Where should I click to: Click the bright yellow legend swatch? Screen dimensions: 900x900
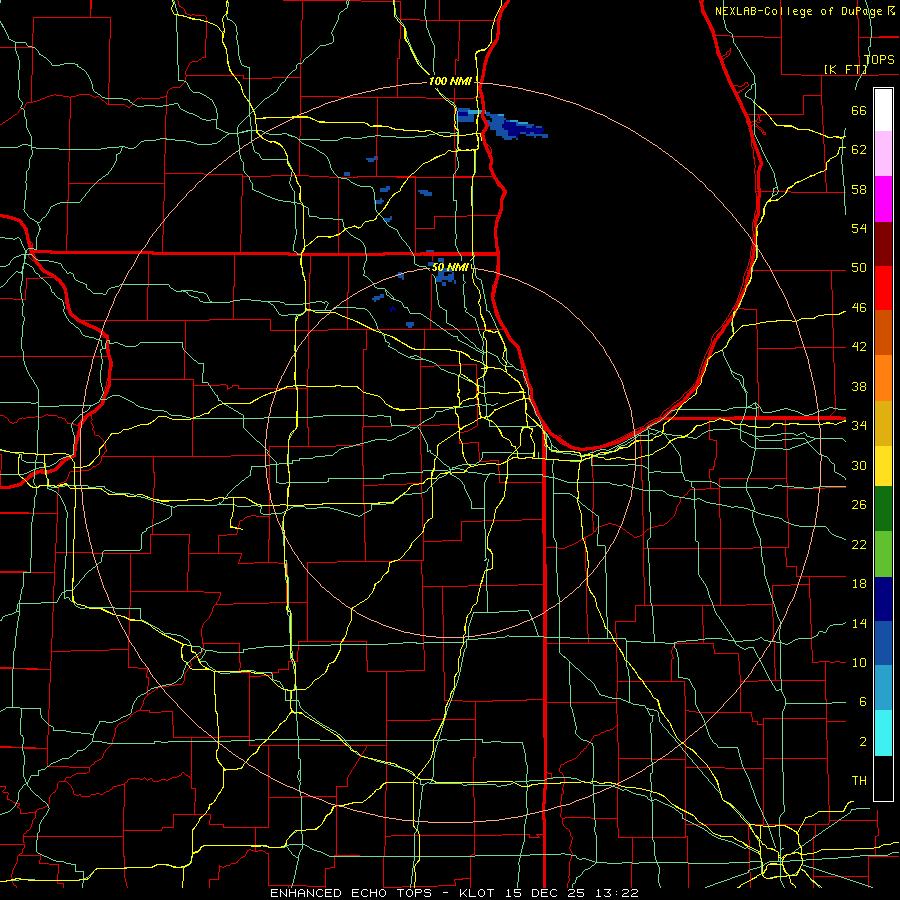(883, 465)
